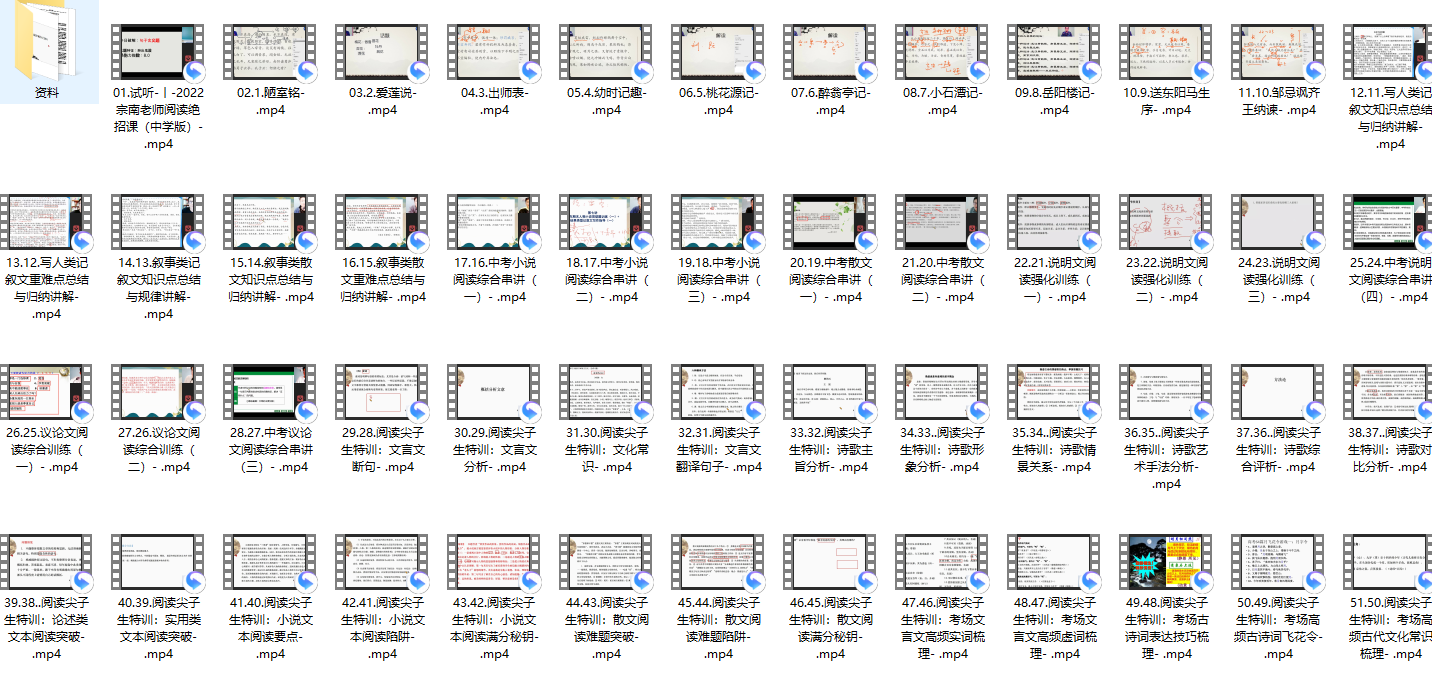Select the 17.16.中考小说阅读综合串讲（一）video

point(495,222)
